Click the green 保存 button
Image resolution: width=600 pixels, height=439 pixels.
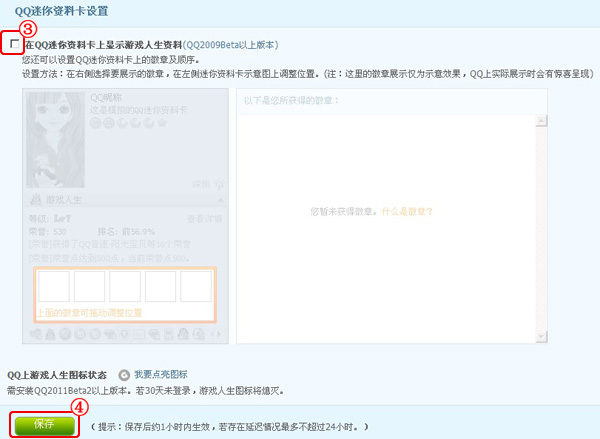[45, 425]
